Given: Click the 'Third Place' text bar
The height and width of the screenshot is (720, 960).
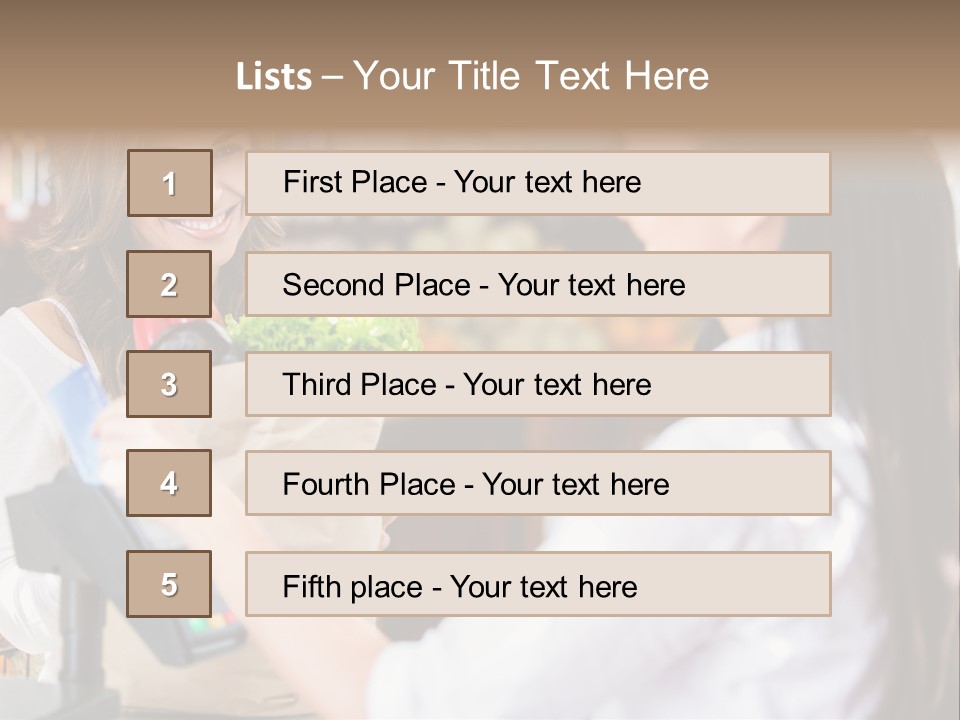Looking at the screenshot, I should [538, 384].
